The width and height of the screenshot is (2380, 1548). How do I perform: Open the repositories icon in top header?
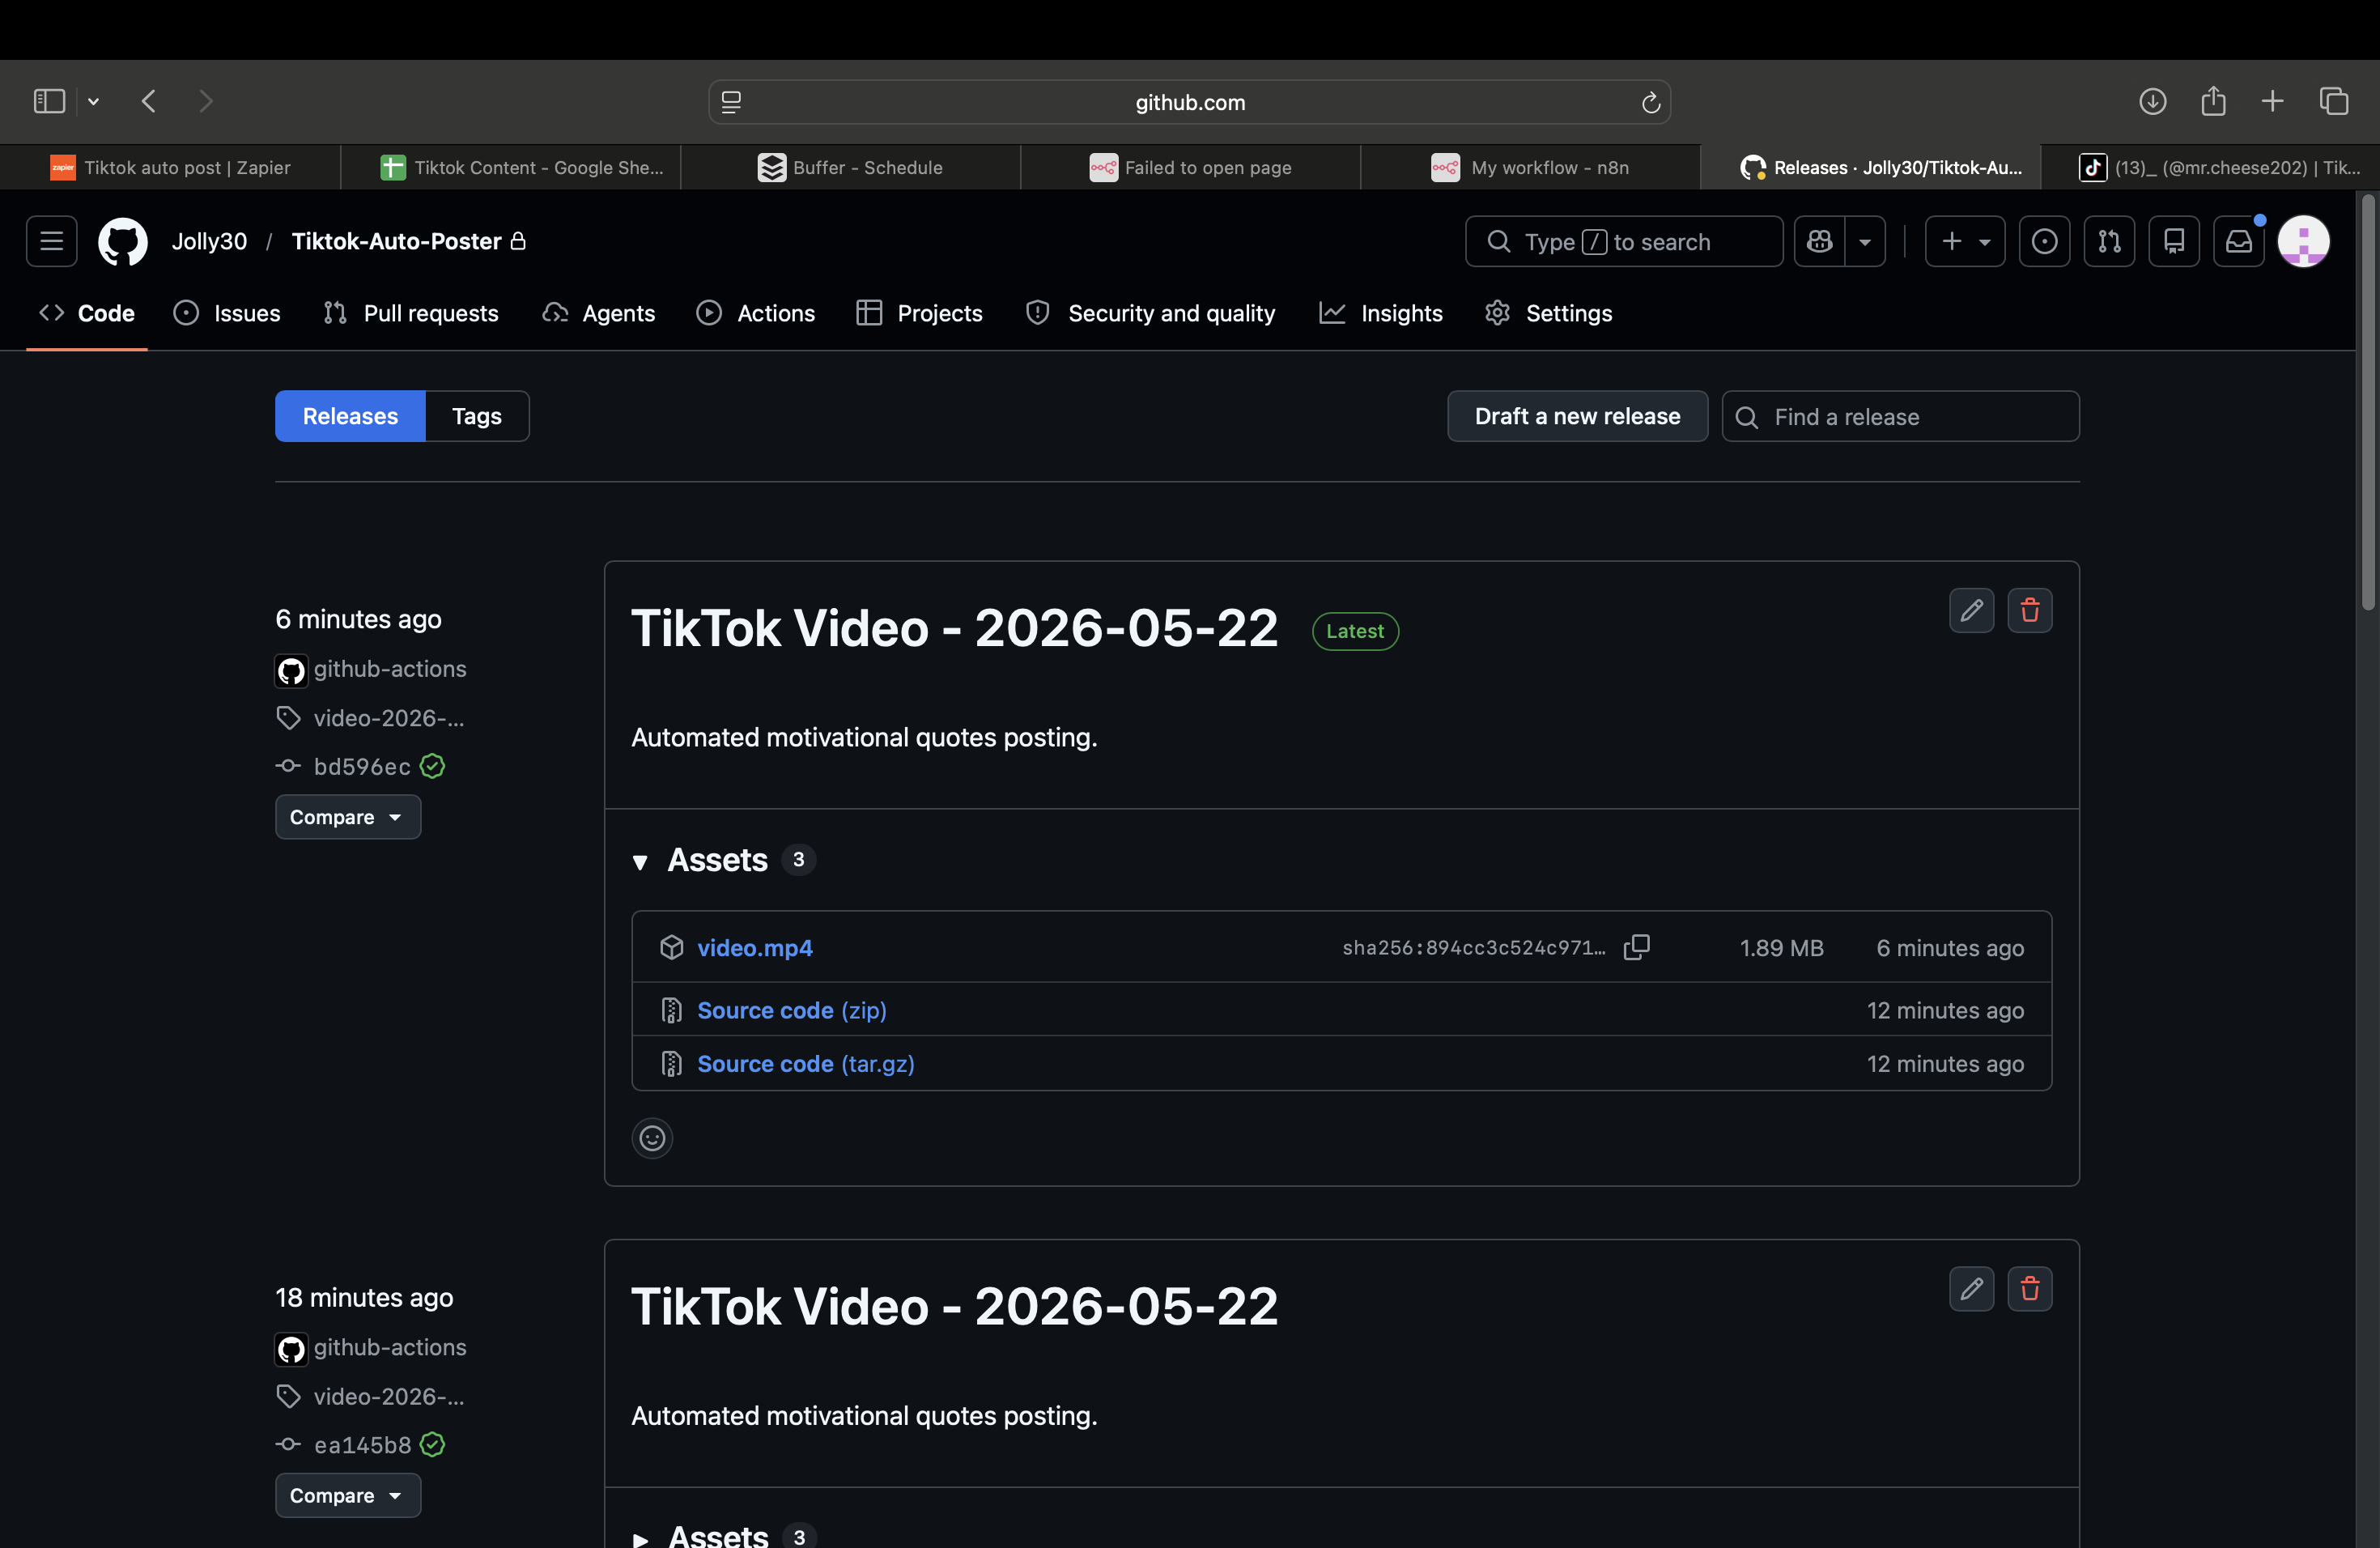point(2174,241)
